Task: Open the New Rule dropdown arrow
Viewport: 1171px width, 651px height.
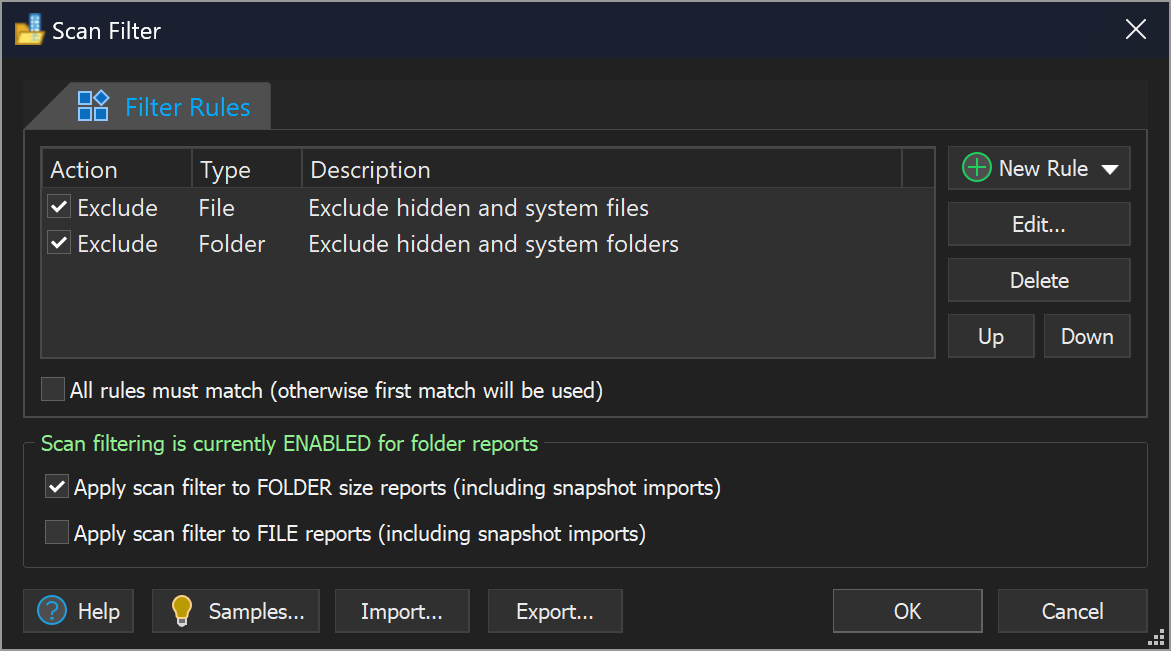Action: 1110,169
